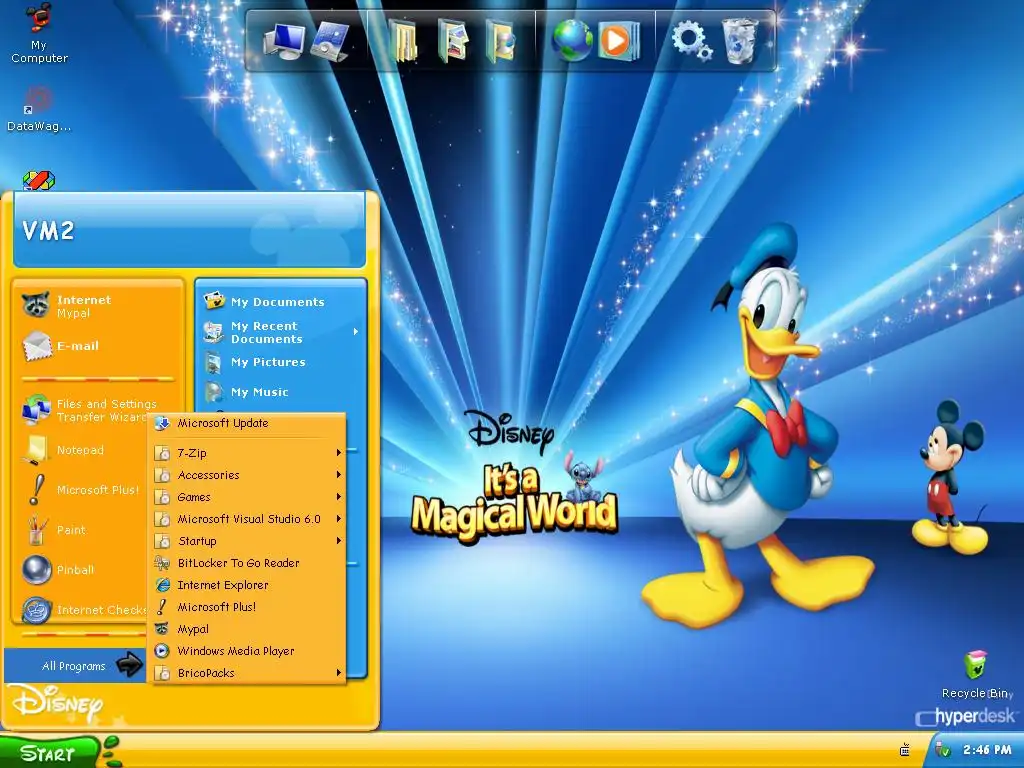Click the All Programs button
1024x768 pixels.
pyautogui.click(x=76, y=665)
